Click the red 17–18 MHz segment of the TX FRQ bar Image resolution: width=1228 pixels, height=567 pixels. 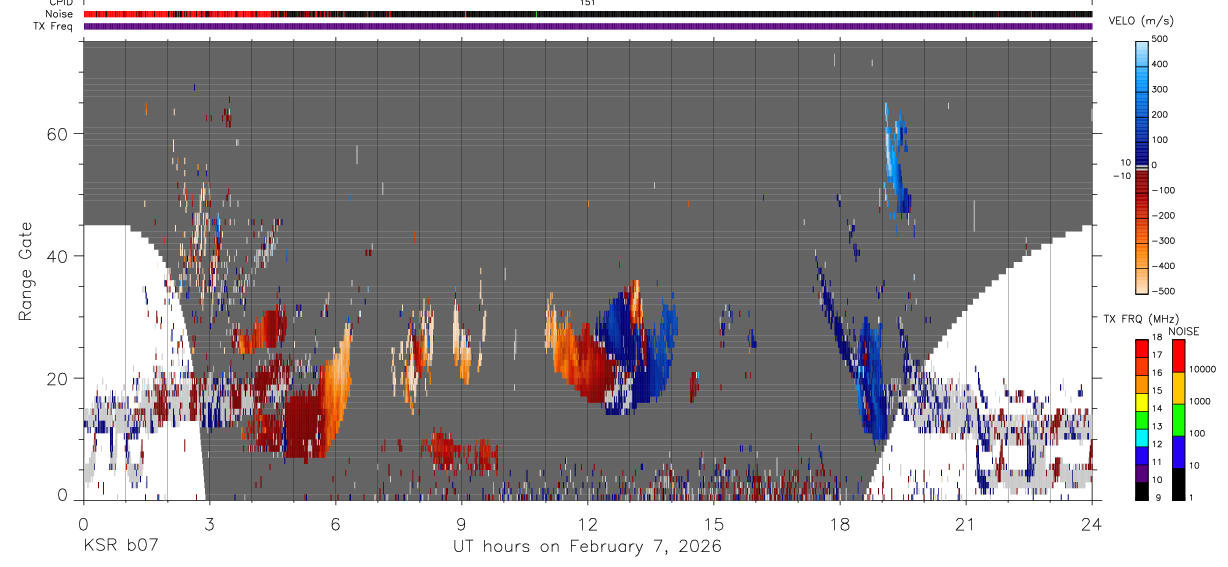coord(1141,348)
